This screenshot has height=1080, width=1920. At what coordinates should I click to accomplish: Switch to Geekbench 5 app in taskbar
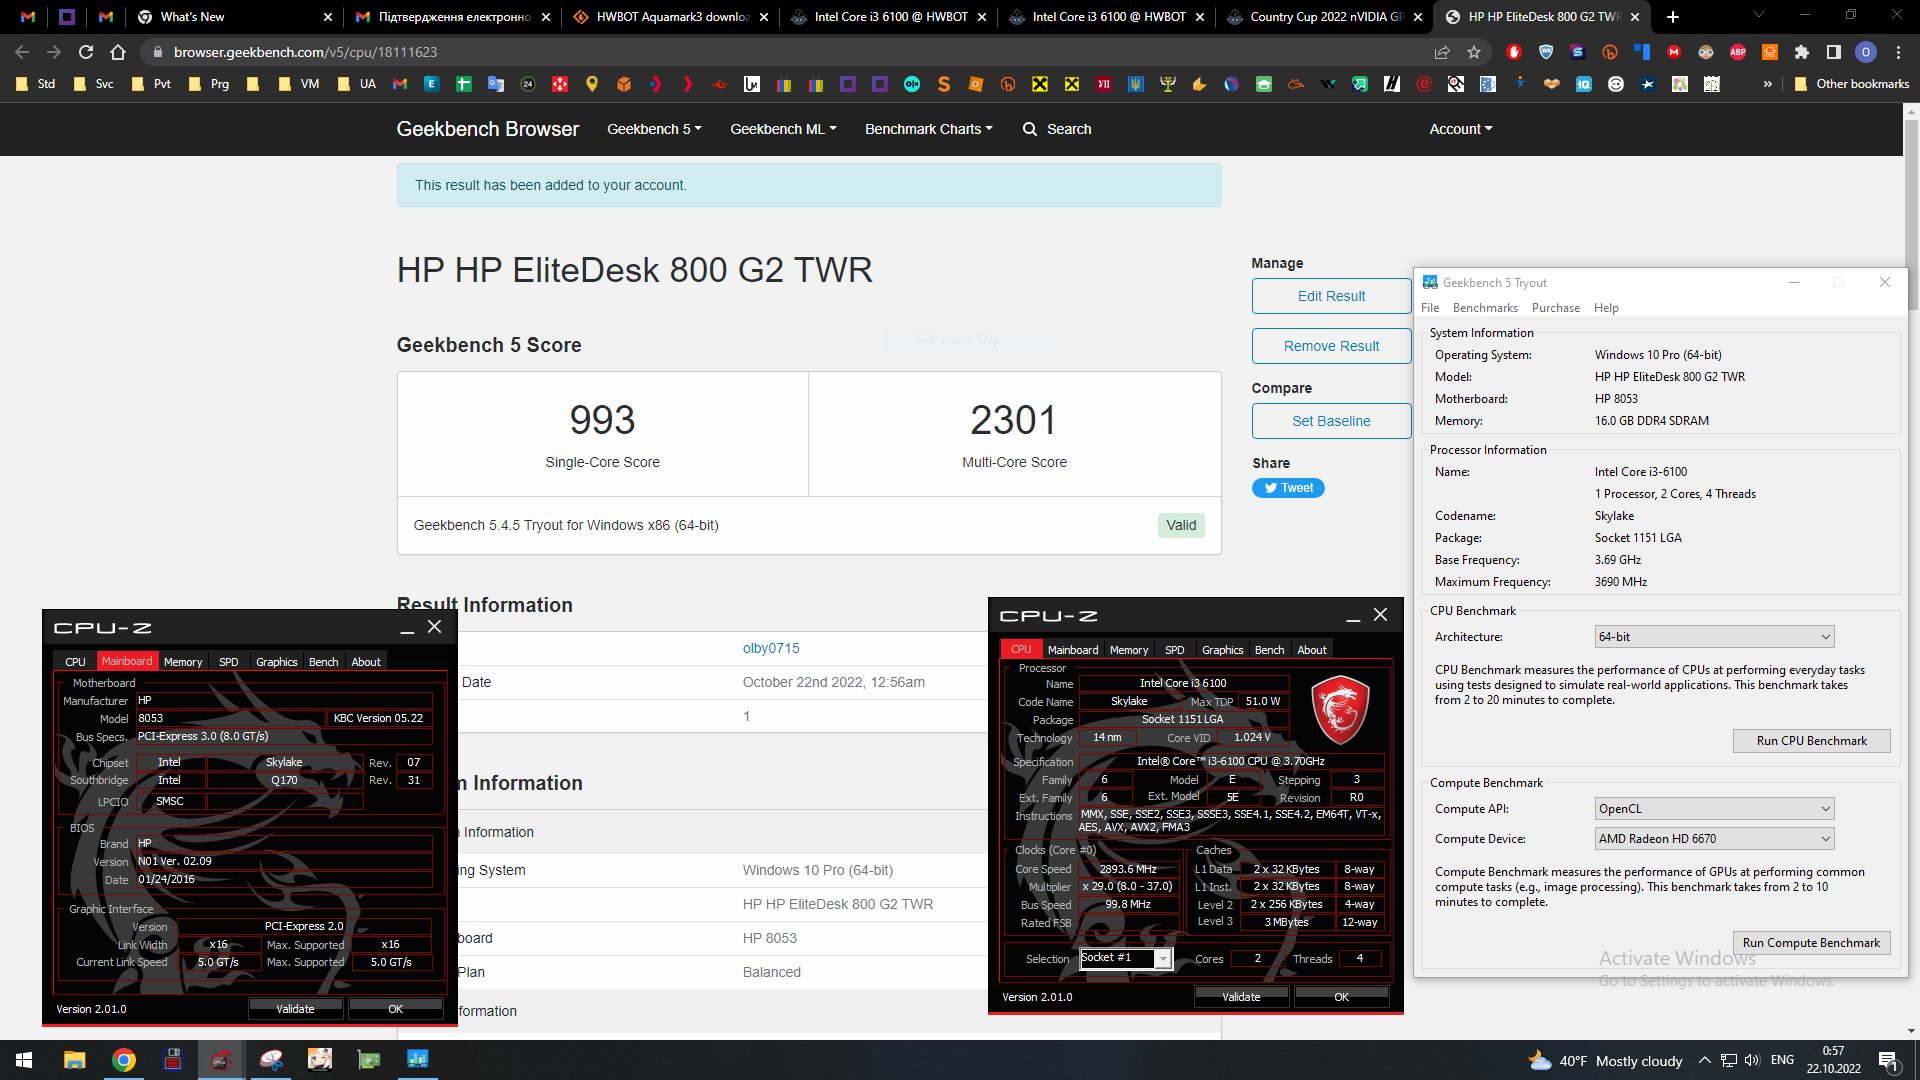pyautogui.click(x=418, y=1060)
